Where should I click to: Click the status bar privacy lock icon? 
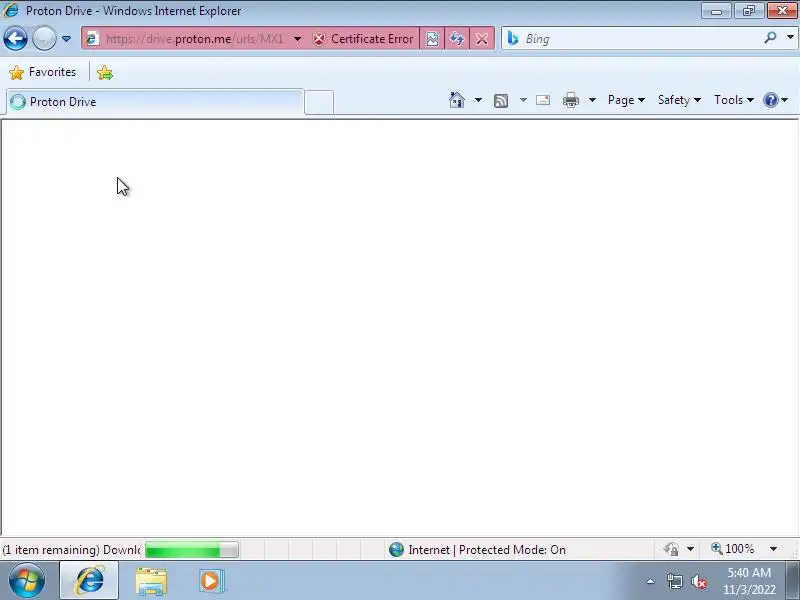coord(671,549)
